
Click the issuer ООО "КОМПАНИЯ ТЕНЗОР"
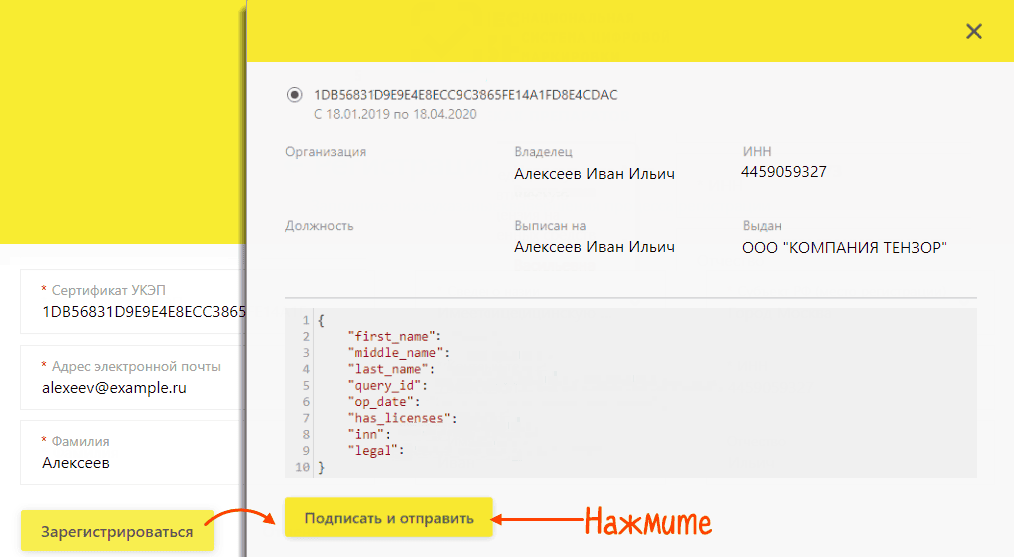tap(844, 247)
